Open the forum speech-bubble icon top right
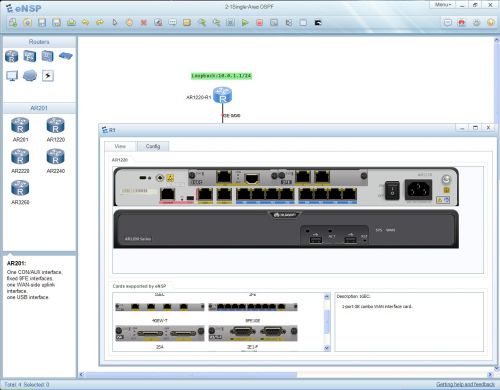The width and height of the screenshot is (500, 390). coord(448,23)
